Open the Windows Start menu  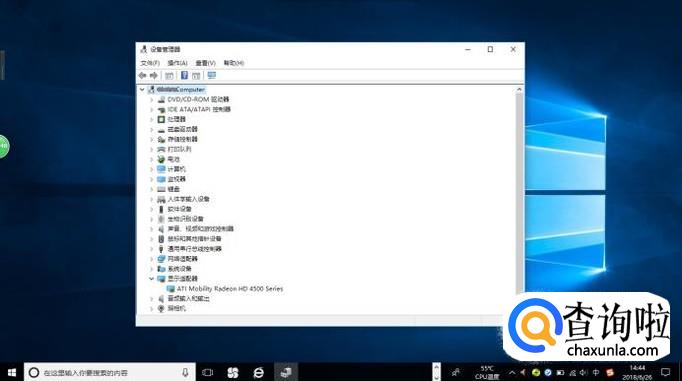click(x=12, y=373)
